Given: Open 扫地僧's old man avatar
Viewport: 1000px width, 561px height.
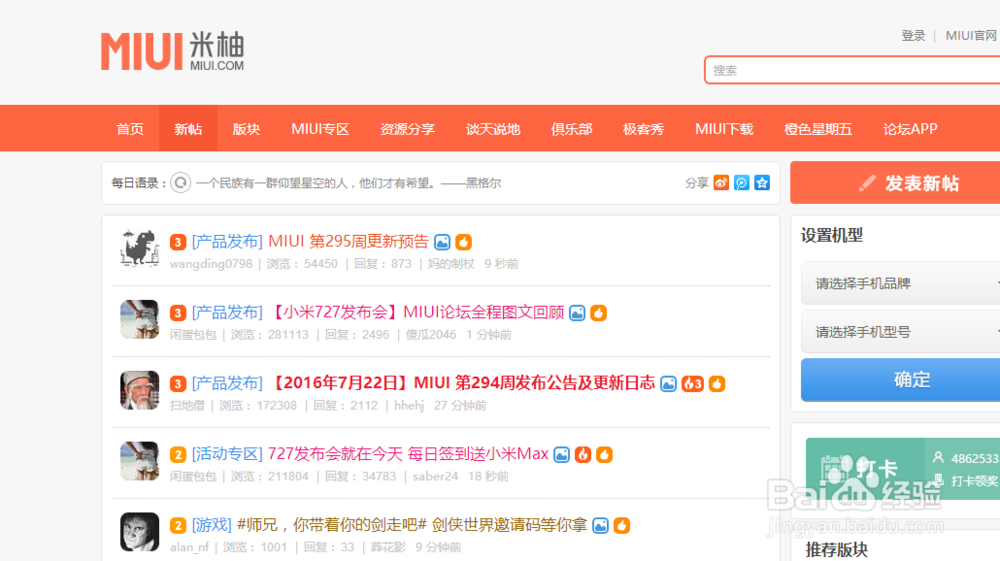Looking at the screenshot, I should click(140, 390).
